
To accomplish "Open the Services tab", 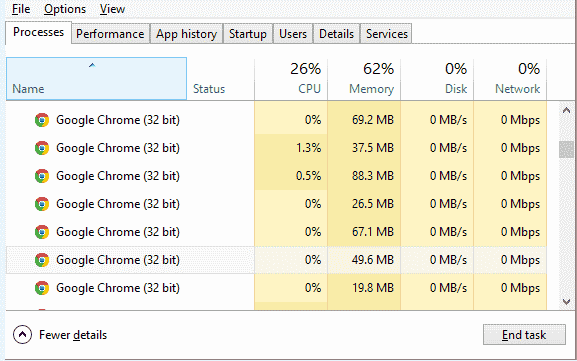I will click(386, 34).
